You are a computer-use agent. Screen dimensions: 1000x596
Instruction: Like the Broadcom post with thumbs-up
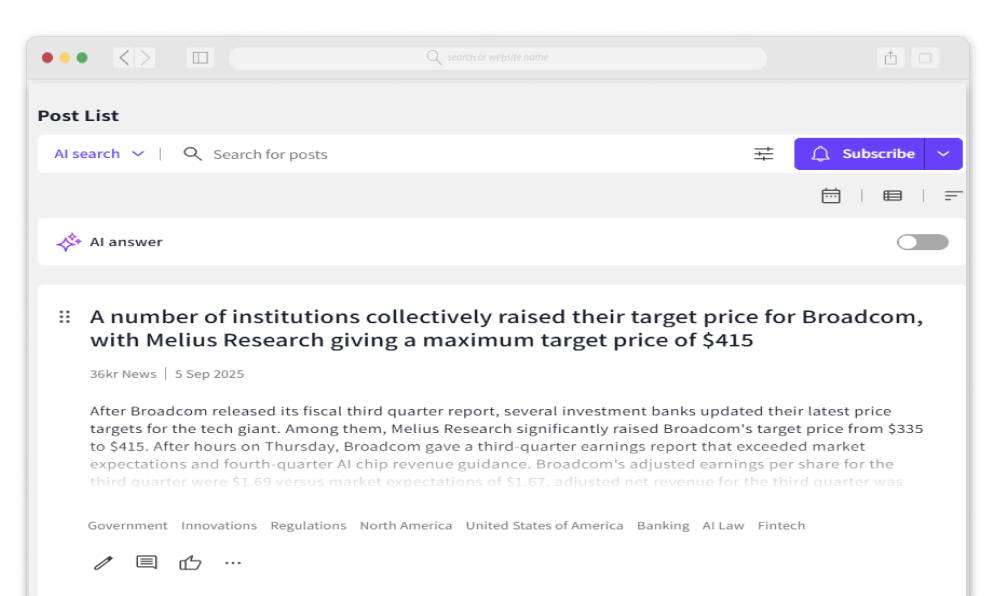pos(190,563)
